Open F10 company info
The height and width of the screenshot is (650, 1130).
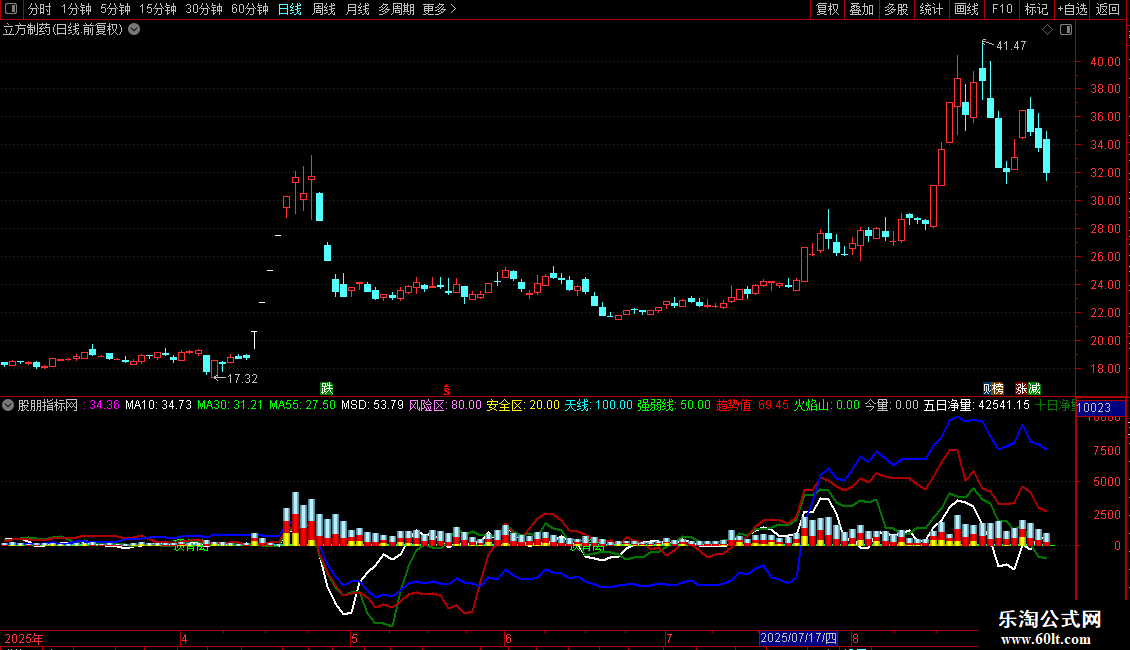click(1002, 9)
